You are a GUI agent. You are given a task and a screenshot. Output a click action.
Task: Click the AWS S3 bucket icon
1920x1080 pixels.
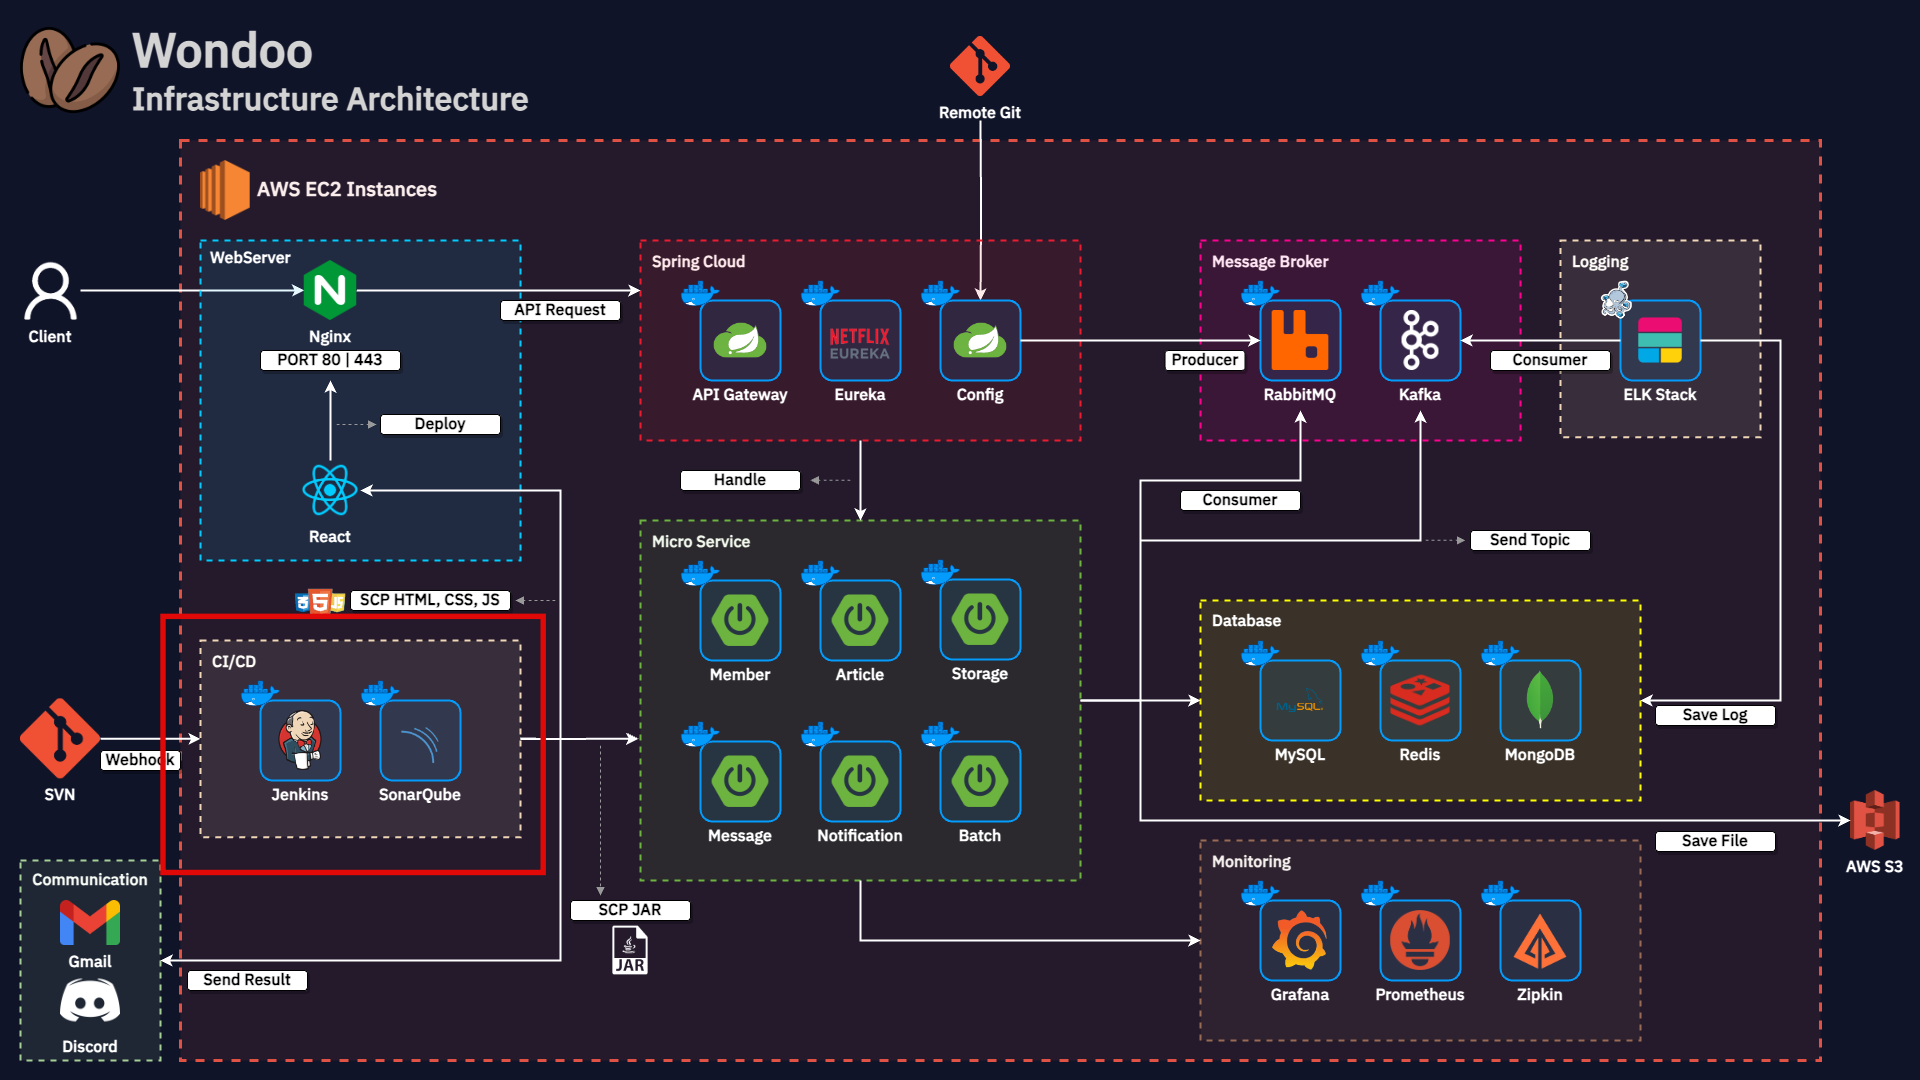[1874, 820]
